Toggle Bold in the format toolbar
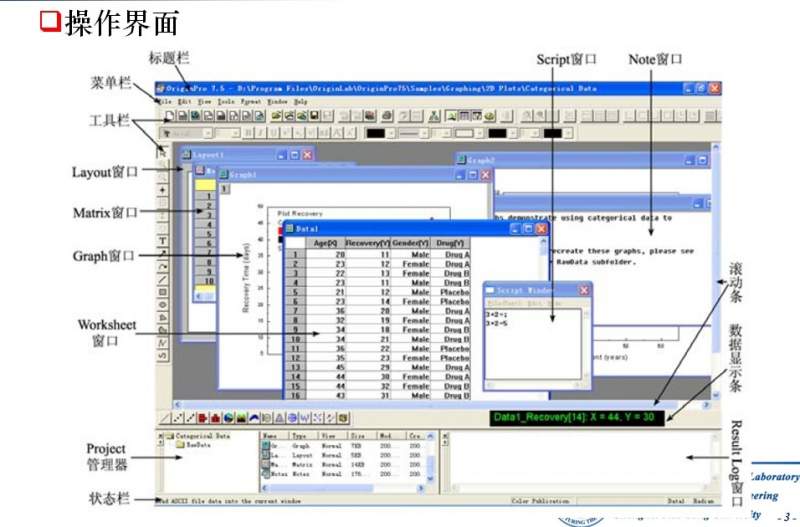 pyautogui.click(x=248, y=134)
